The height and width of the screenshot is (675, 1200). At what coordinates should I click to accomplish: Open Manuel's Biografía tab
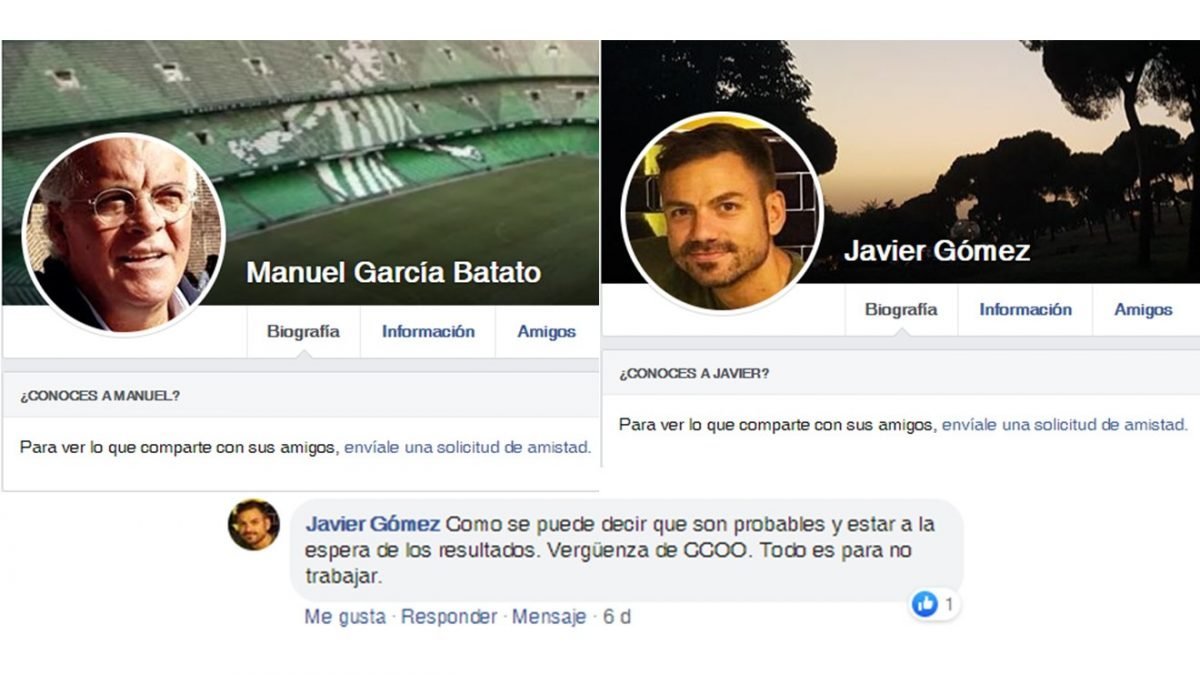(x=303, y=332)
